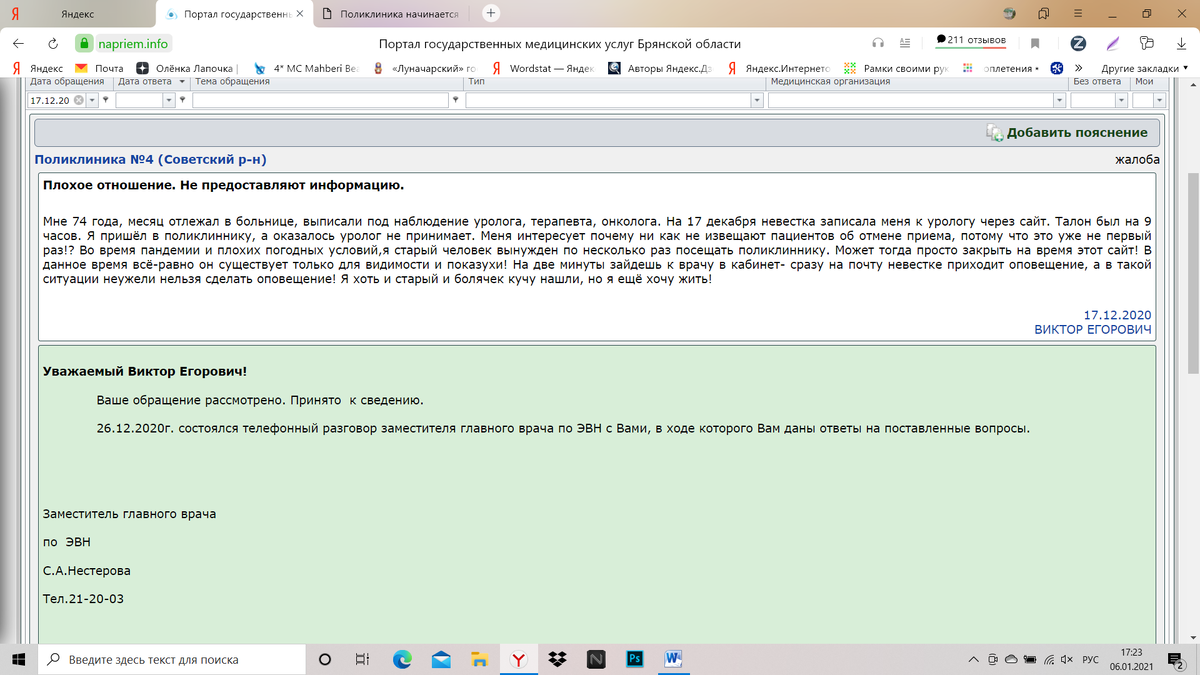Open the browser downloads icon

[x=1181, y=43]
